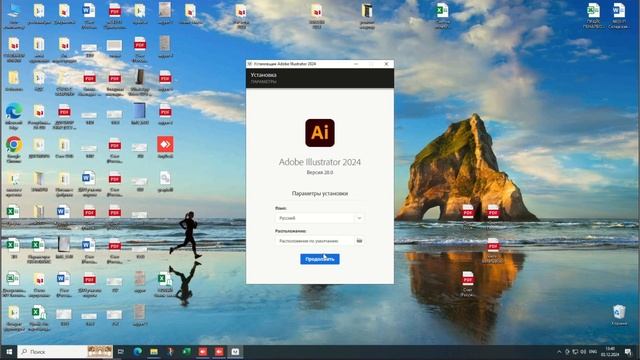Click the network icon in the system tray
This screenshot has height=360, width=640.
coord(575,352)
